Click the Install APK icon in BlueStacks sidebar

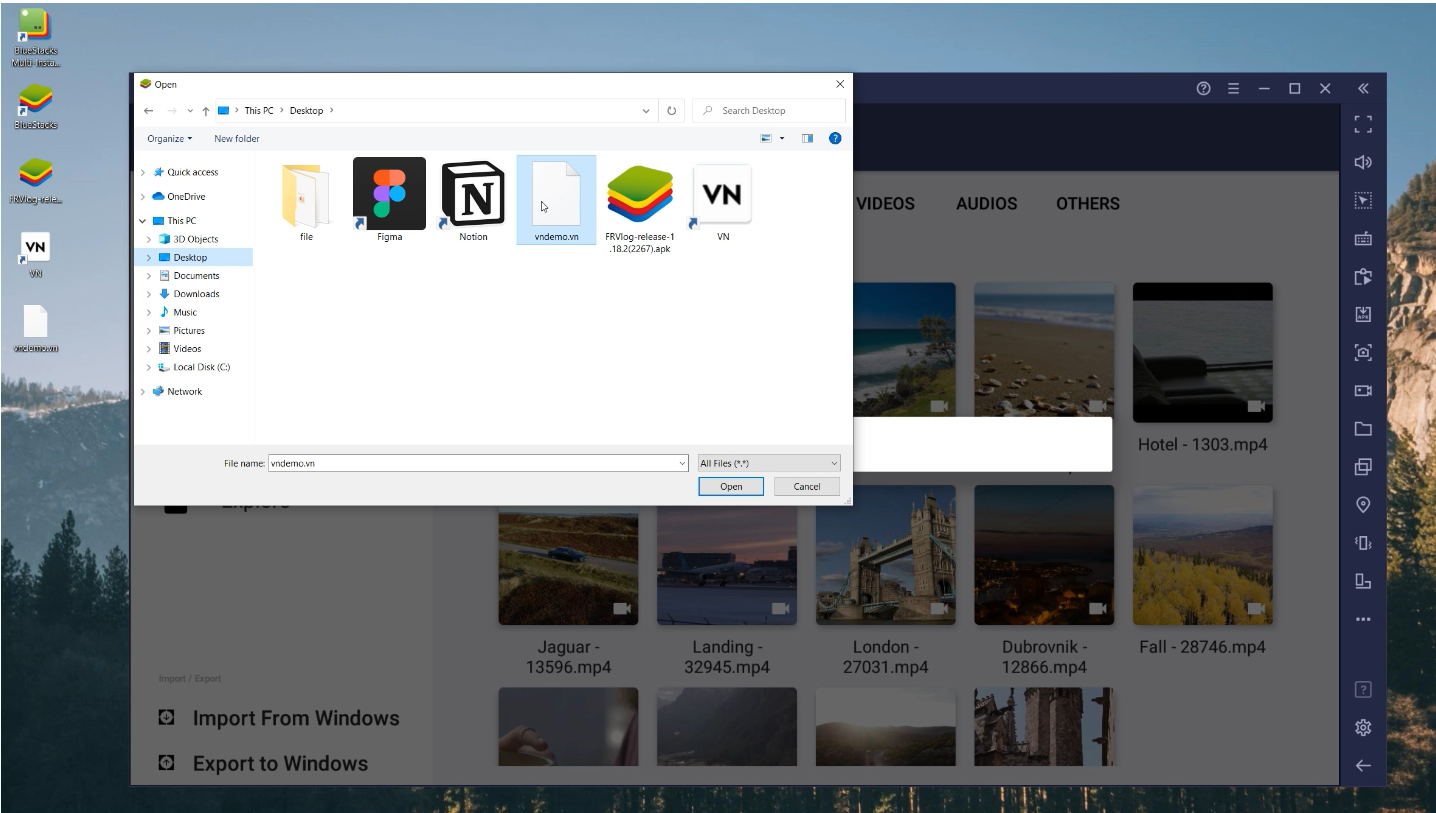(1362, 314)
